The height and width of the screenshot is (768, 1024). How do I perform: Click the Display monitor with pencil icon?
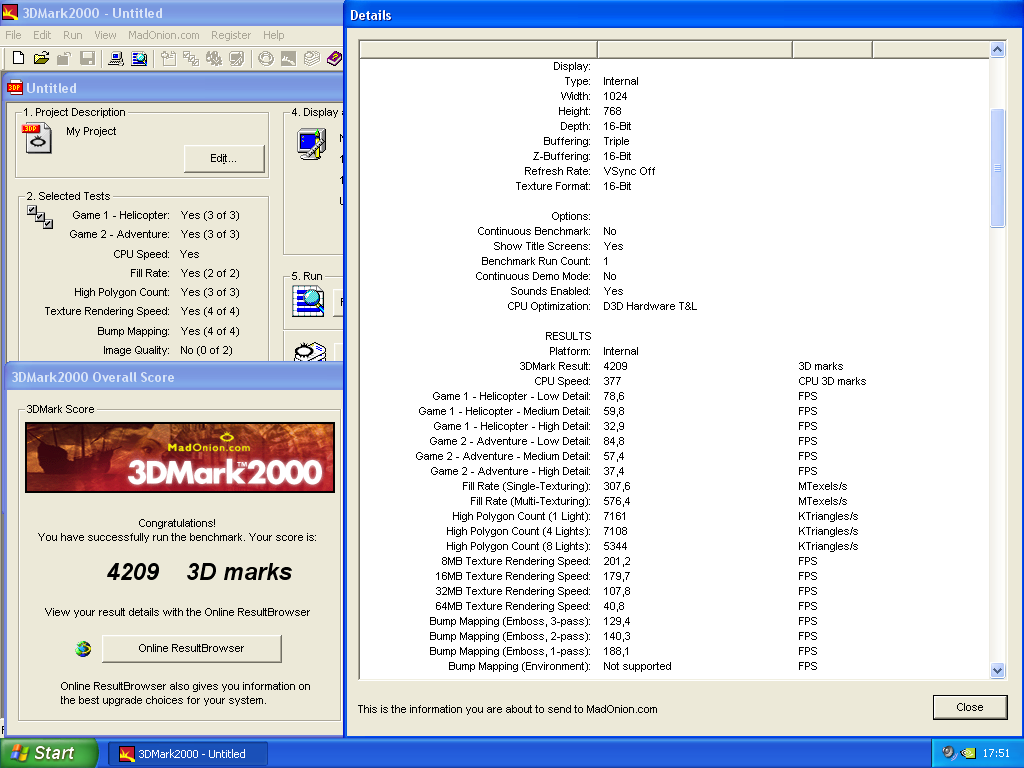click(x=312, y=144)
